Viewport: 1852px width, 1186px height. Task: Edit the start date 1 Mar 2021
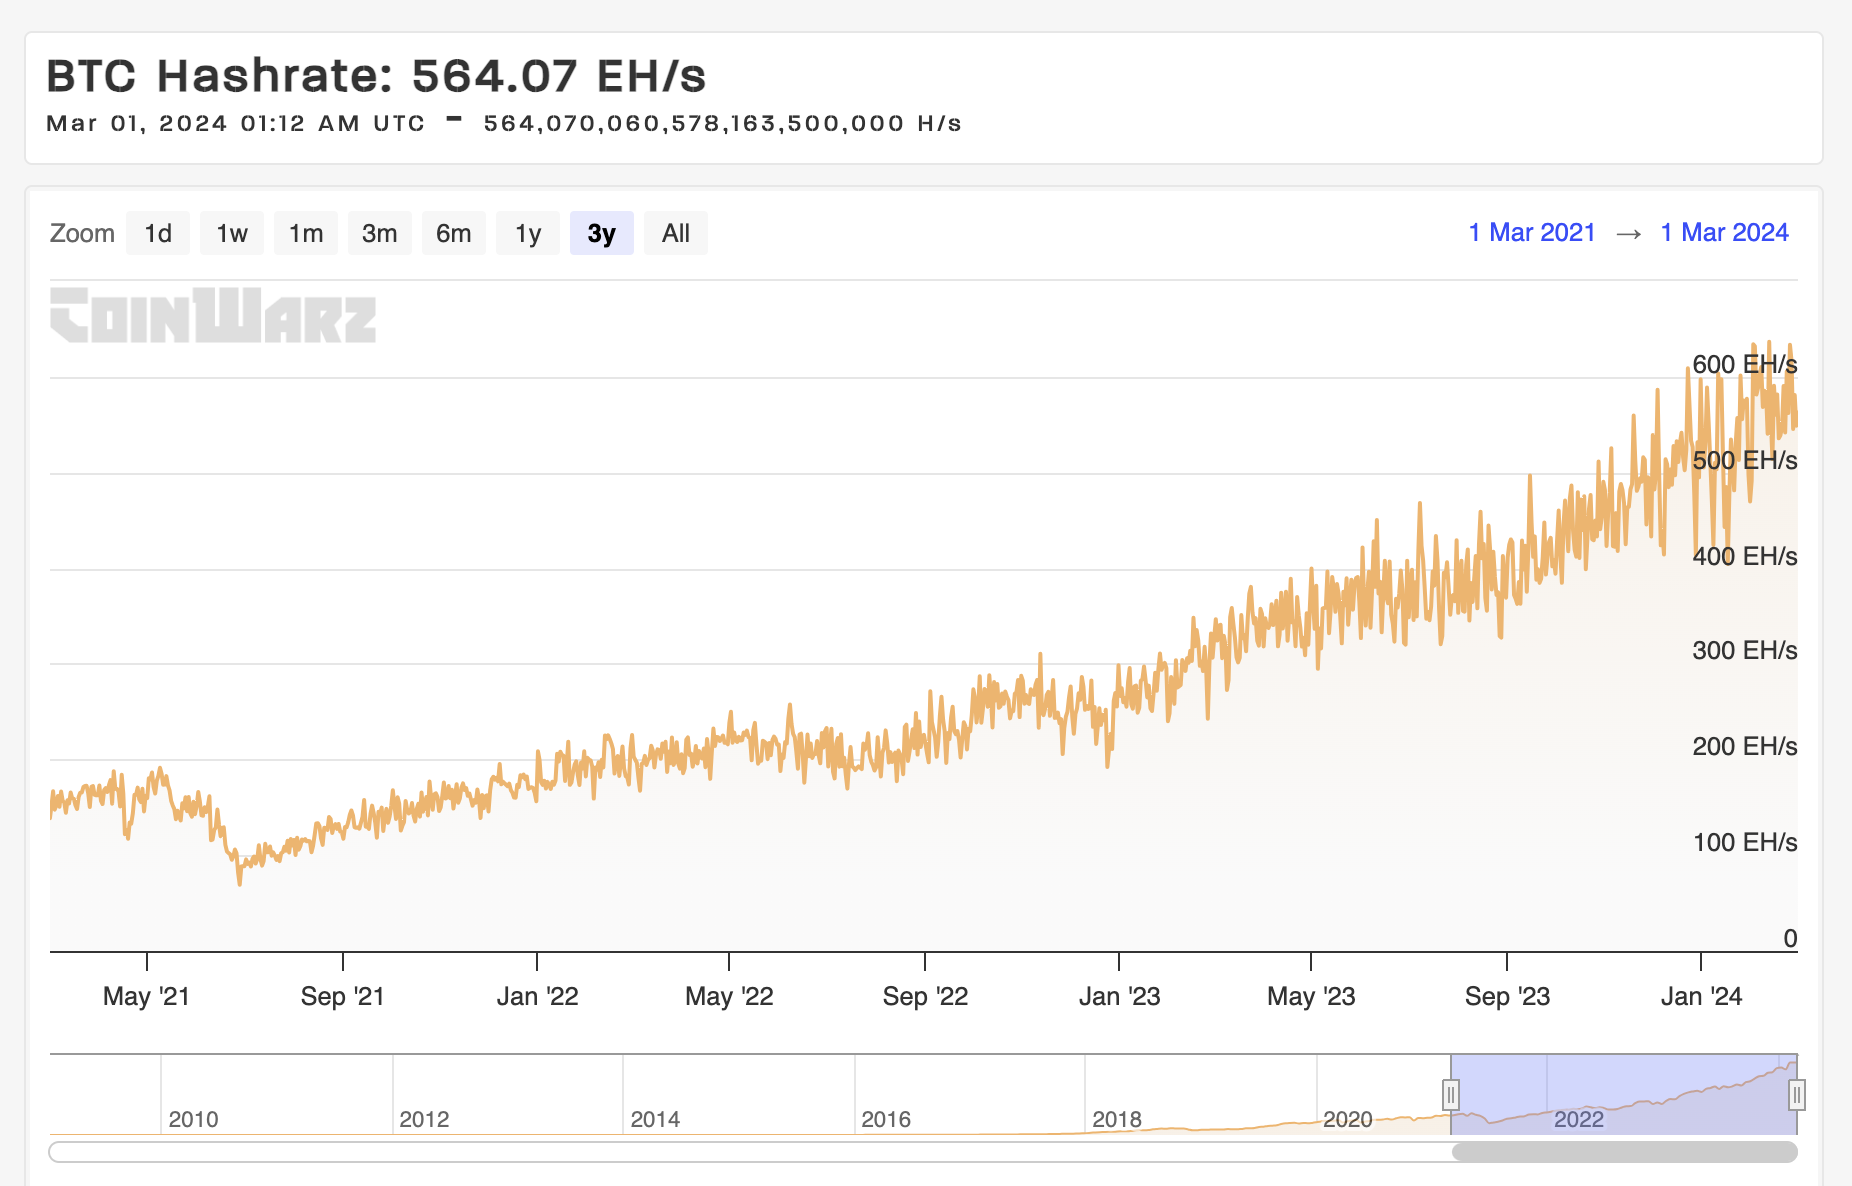point(1531,233)
